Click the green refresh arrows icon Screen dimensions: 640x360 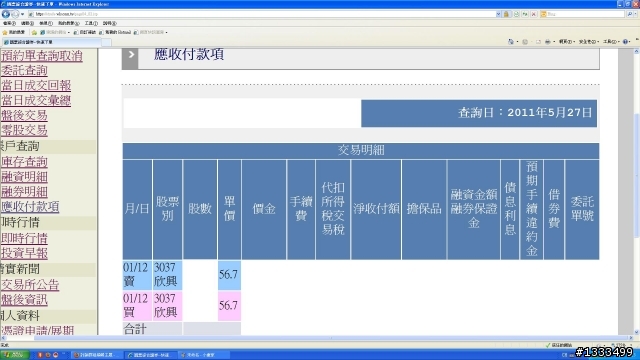coord(525,14)
